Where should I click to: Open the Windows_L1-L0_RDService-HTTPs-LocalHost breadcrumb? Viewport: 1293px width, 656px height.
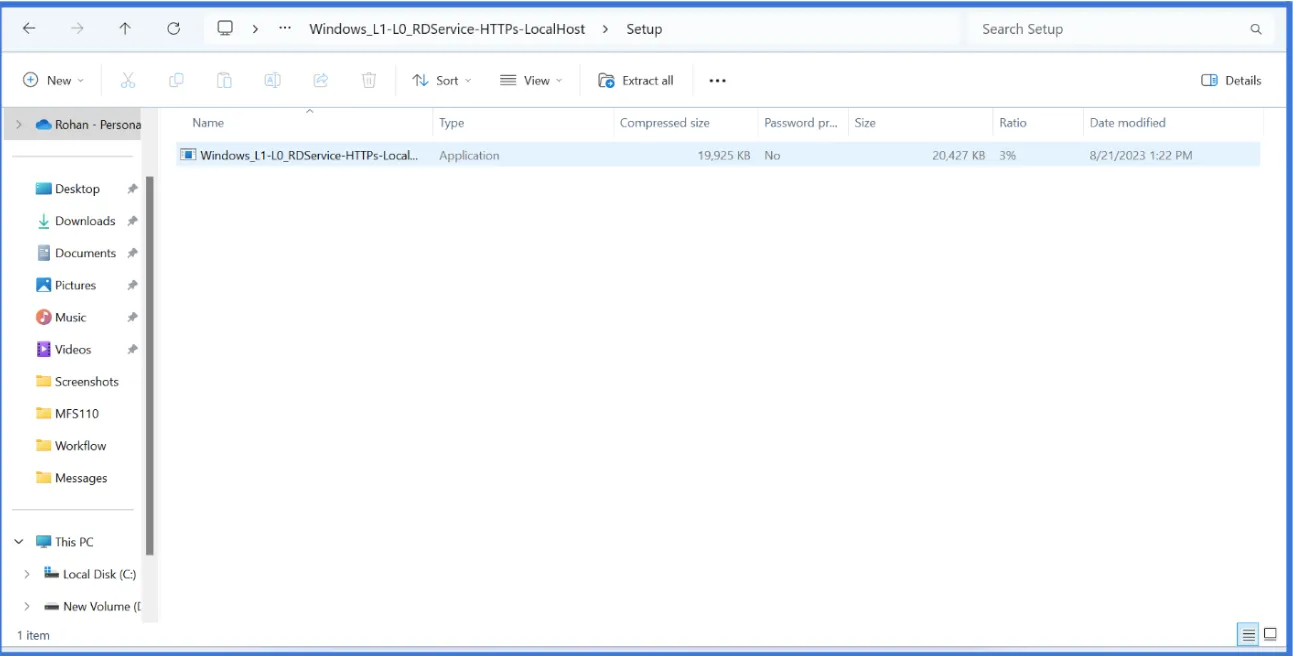click(x=447, y=29)
